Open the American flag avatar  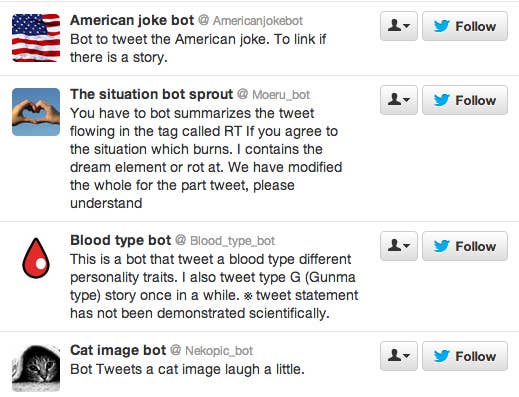36,38
